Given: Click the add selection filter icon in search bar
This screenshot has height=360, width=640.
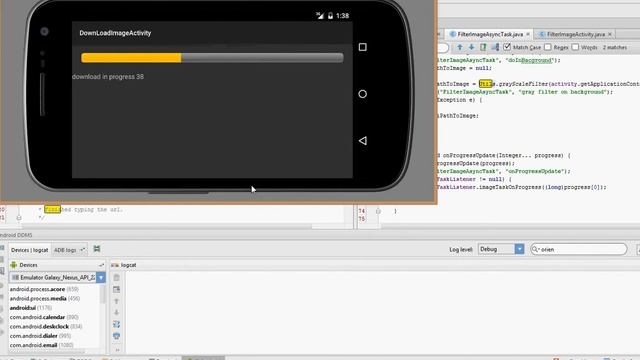Looking at the screenshot, I should coord(495,47).
